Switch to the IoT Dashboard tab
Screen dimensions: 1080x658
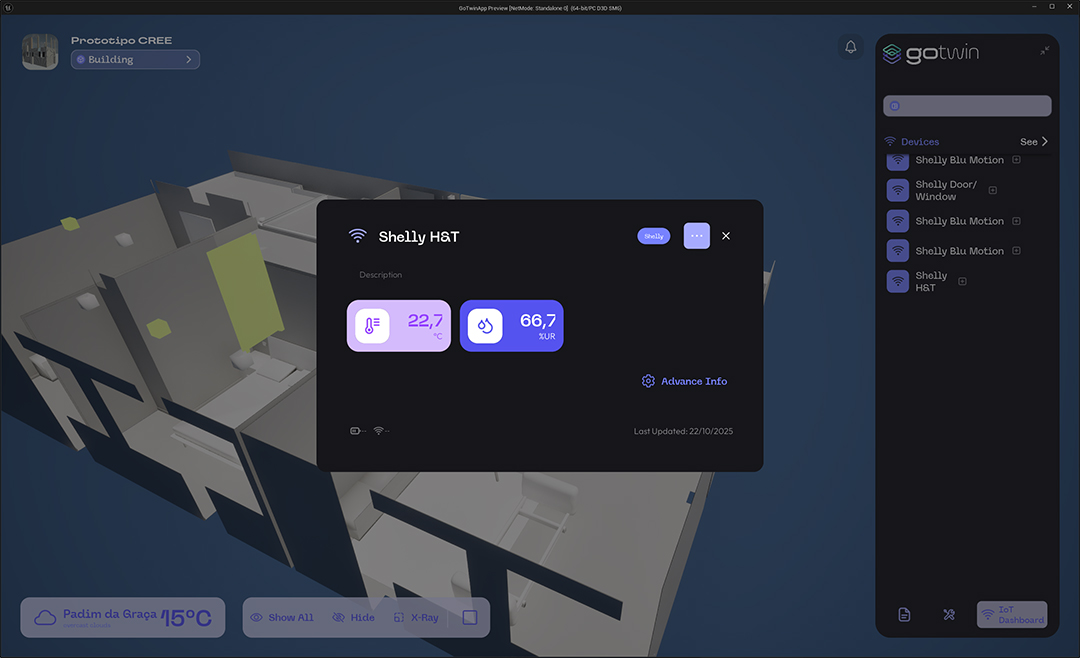tap(1012, 615)
